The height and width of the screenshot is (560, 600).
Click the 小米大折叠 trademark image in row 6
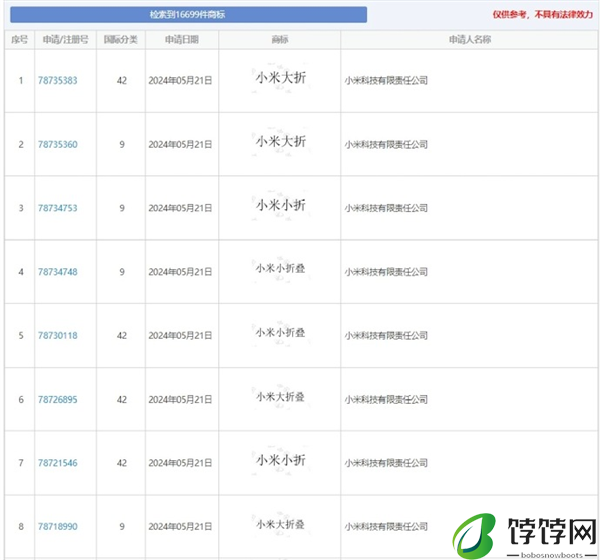(x=280, y=397)
